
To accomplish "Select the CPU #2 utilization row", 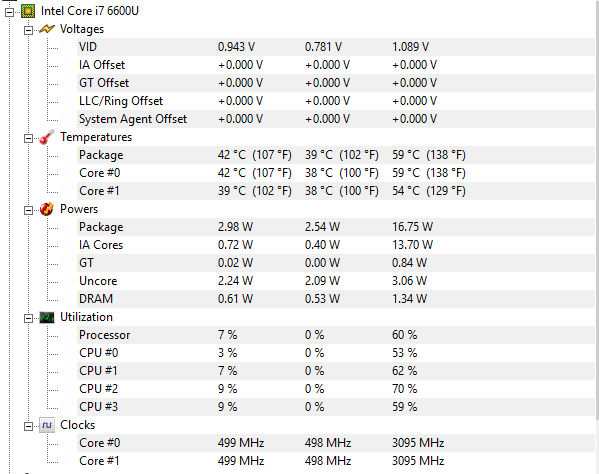I will (335, 389).
